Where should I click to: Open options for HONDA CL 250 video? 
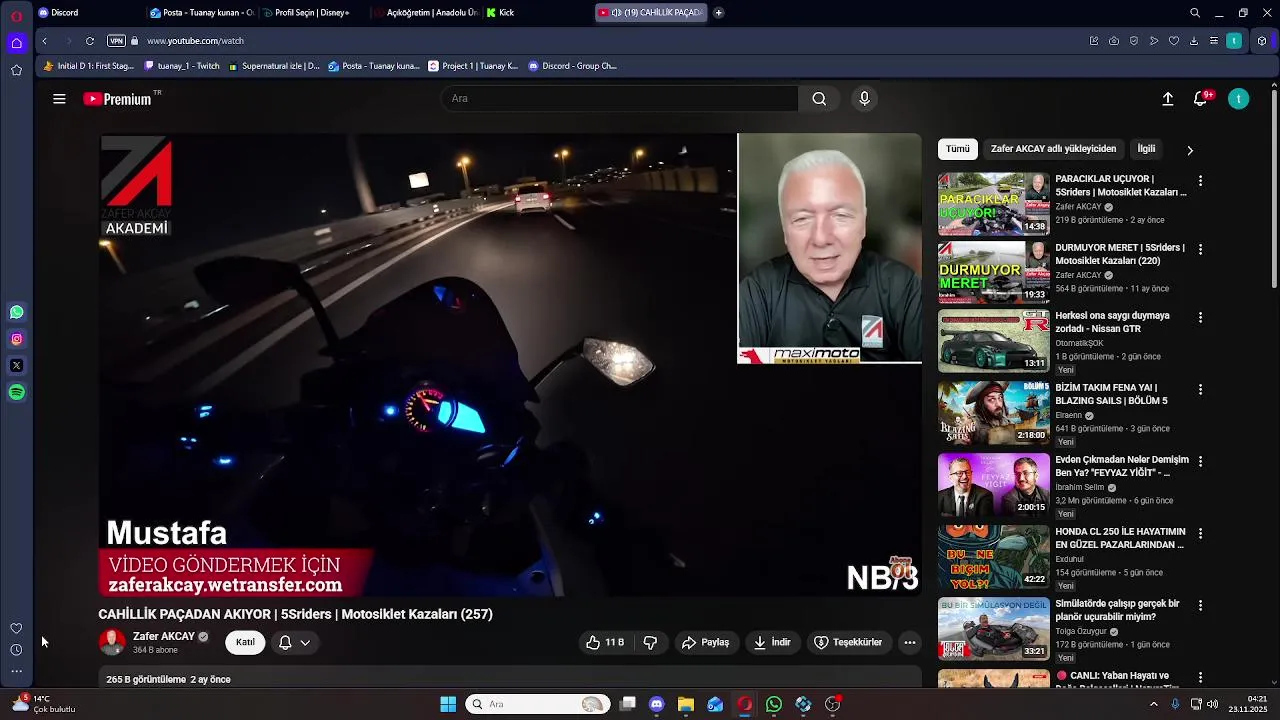point(1200,533)
